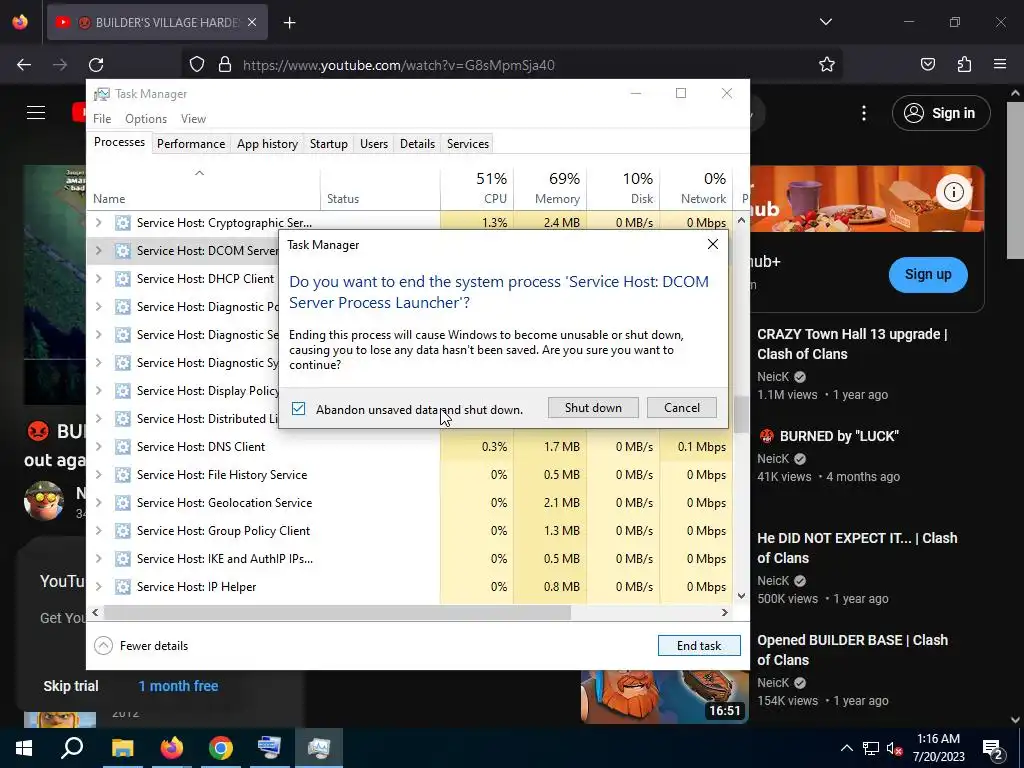Toggle Abandon unsaved data and shut down checkbox
This screenshot has width=1024, height=768.
[x=298, y=409]
